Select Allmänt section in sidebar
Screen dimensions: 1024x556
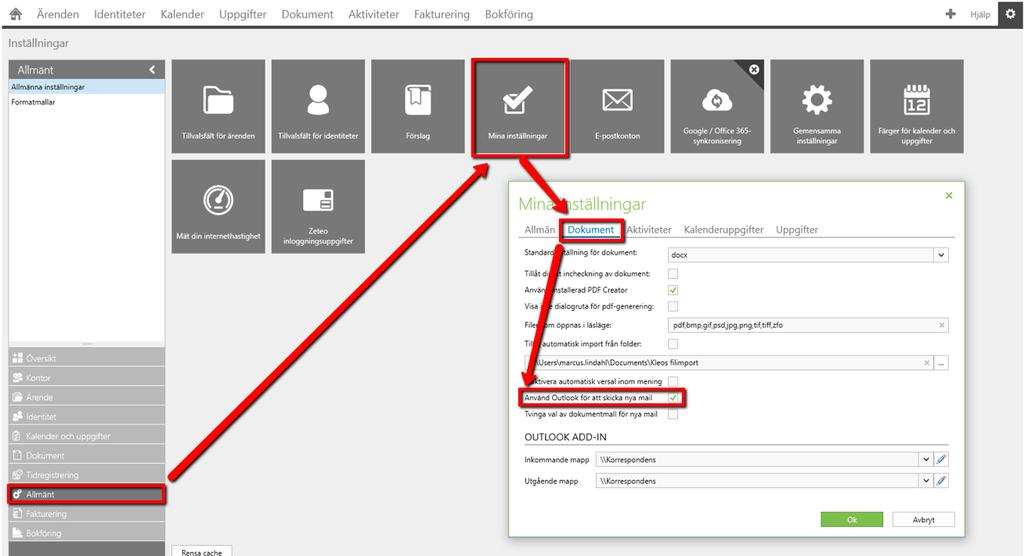(86, 495)
